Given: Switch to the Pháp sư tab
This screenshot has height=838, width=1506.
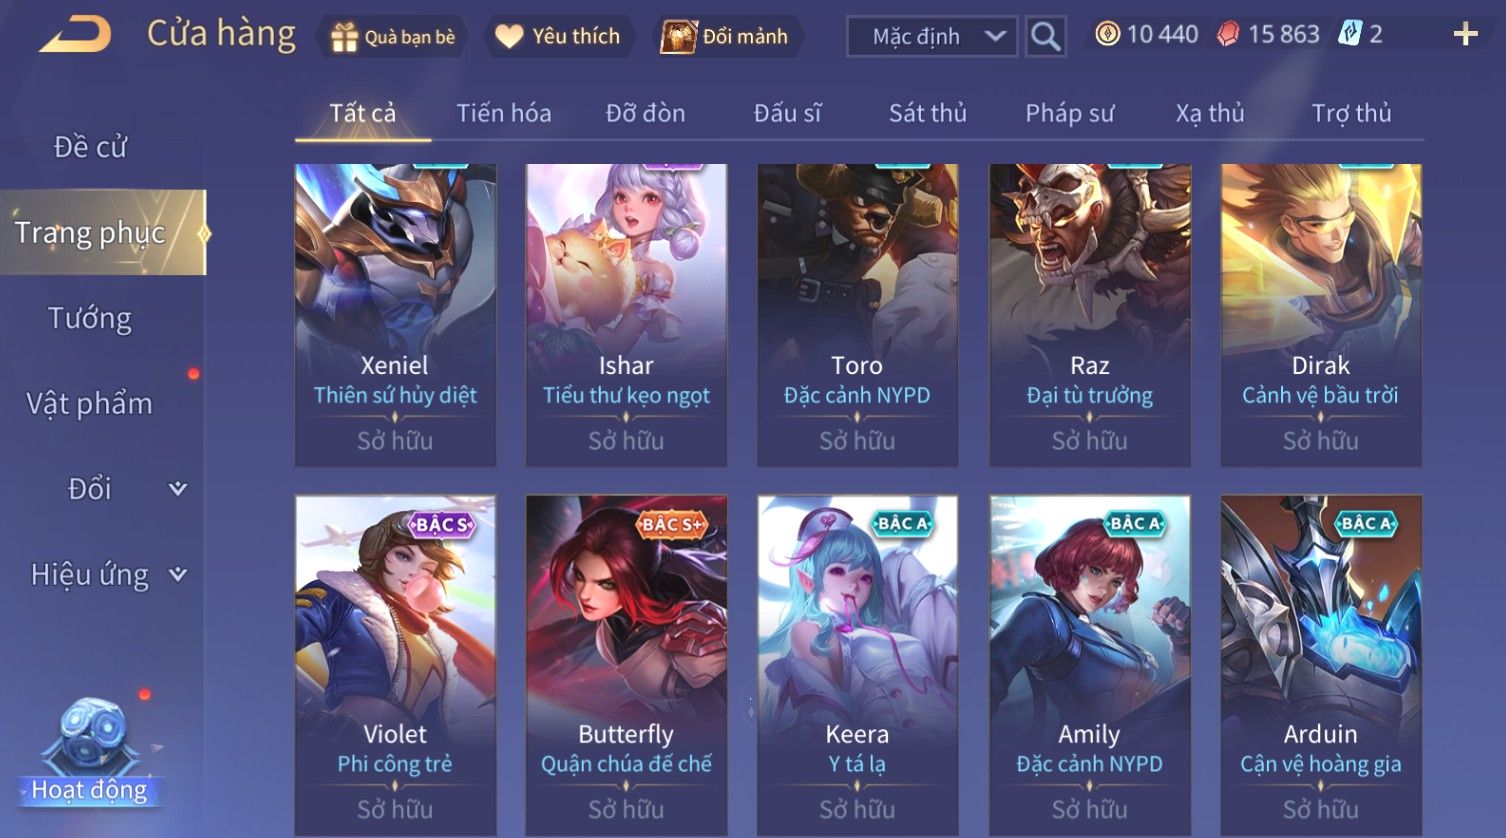Looking at the screenshot, I should click(1069, 113).
